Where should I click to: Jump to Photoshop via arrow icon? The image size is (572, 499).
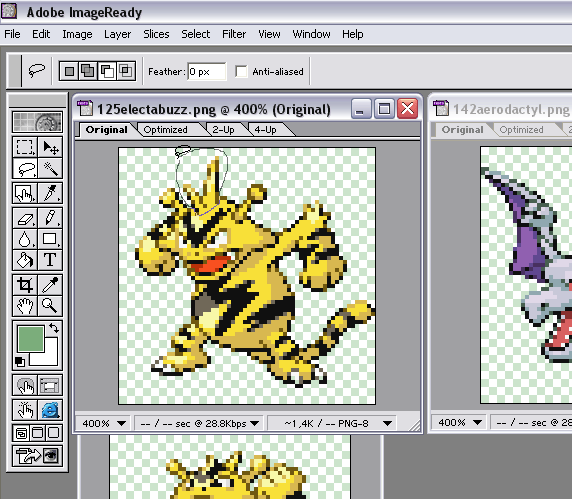click(37, 456)
